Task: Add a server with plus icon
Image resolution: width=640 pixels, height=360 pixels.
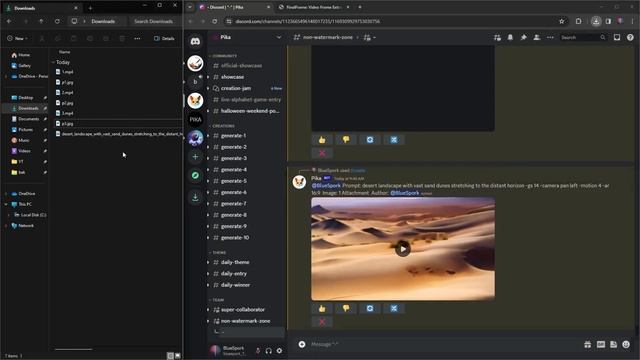Action: pyautogui.click(x=196, y=157)
